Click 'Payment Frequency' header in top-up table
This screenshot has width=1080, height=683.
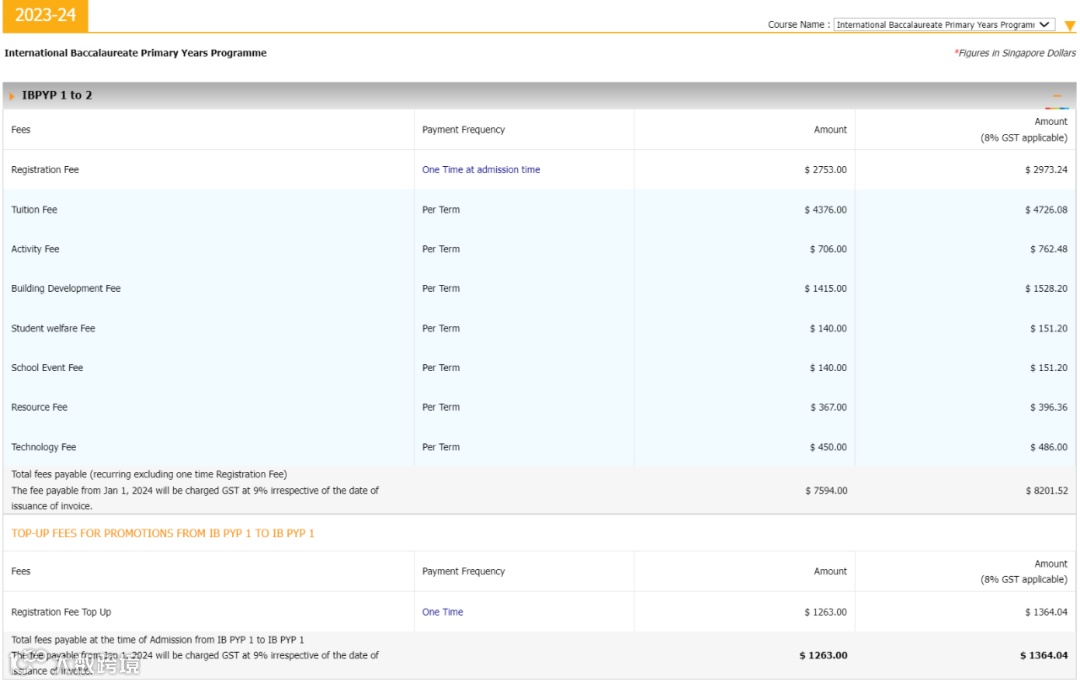tap(464, 571)
